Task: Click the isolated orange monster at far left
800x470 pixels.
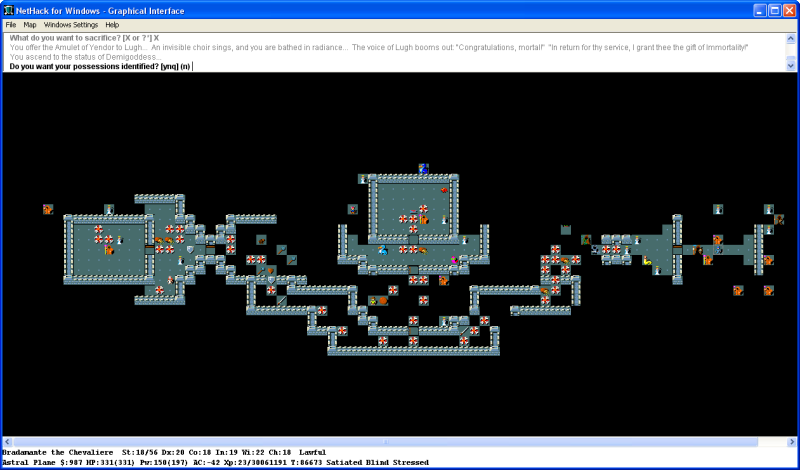Action: click(47, 209)
